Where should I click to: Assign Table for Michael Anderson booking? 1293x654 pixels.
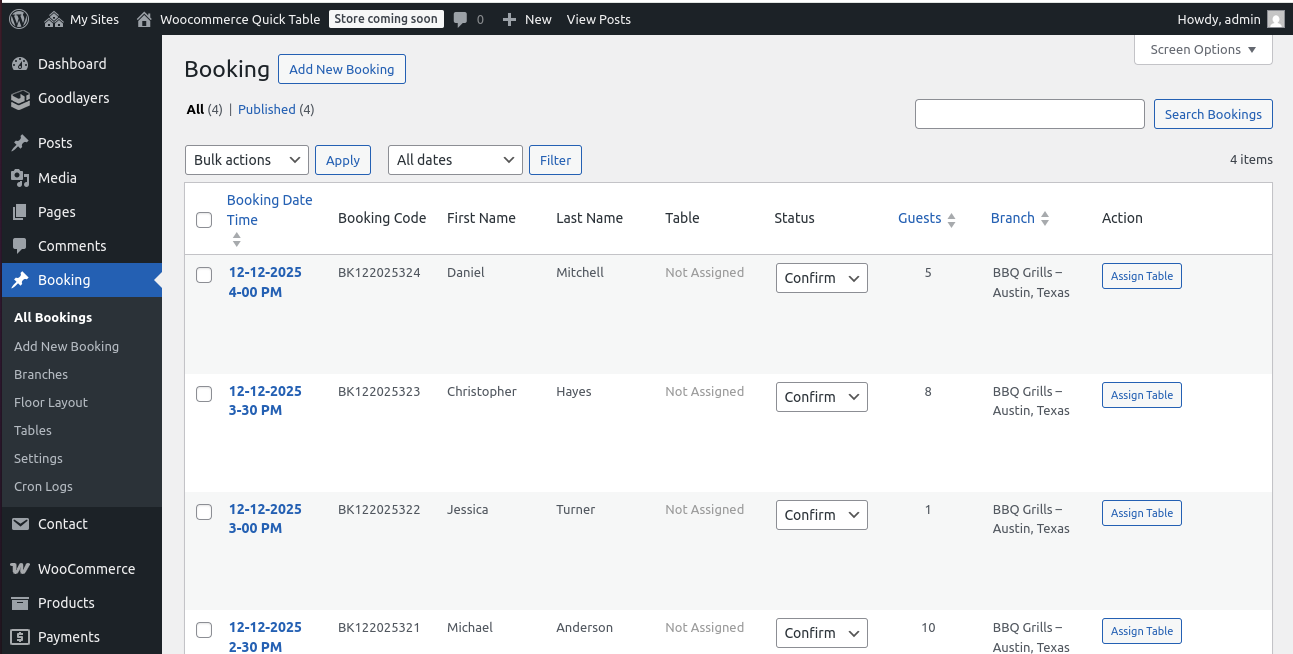tap(1141, 631)
